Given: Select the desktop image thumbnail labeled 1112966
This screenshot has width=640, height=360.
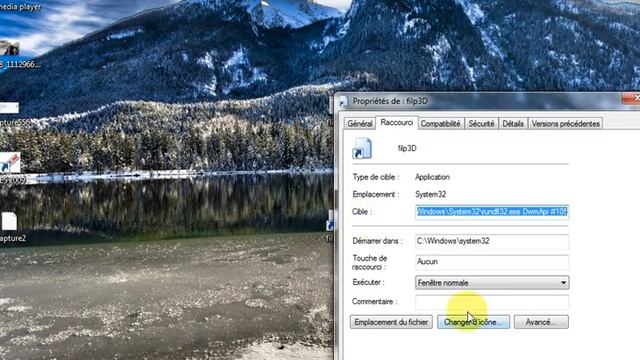Looking at the screenshot, I should 9,49.
